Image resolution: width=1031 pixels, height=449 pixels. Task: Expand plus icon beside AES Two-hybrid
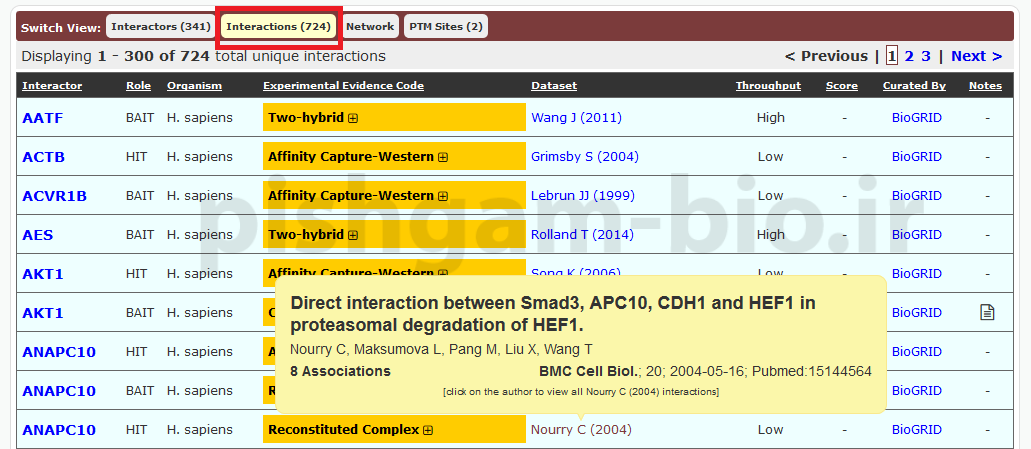pyautogui.click(x=353, y=235)
